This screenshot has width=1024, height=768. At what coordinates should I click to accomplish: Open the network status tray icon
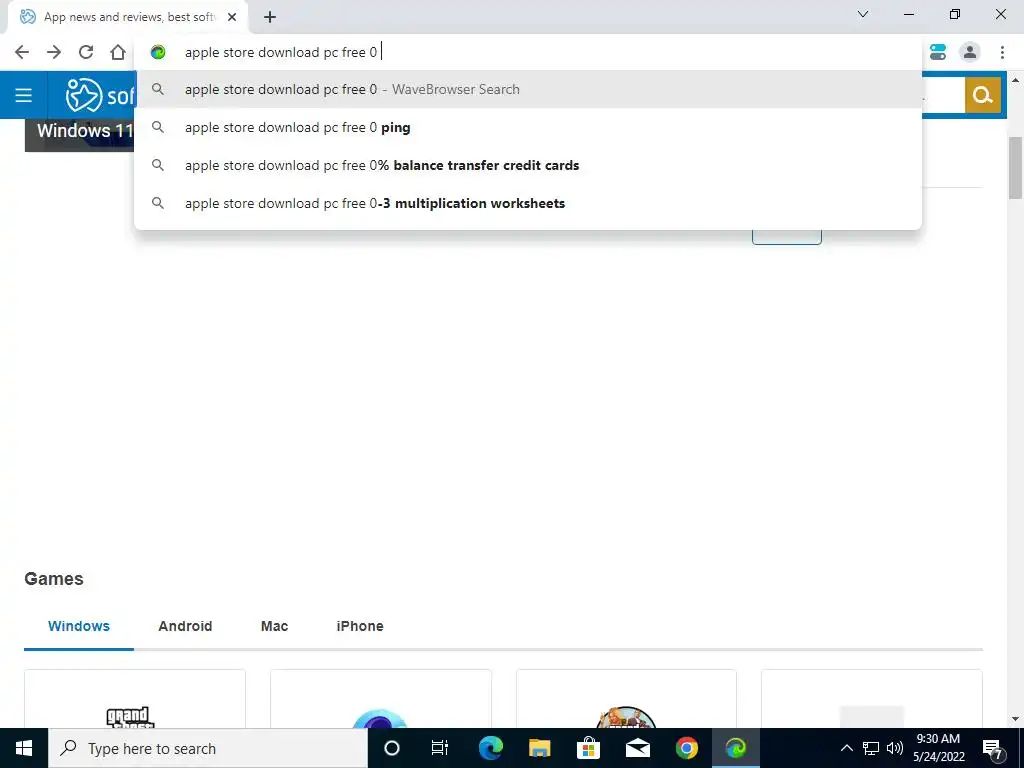[871, 748]
